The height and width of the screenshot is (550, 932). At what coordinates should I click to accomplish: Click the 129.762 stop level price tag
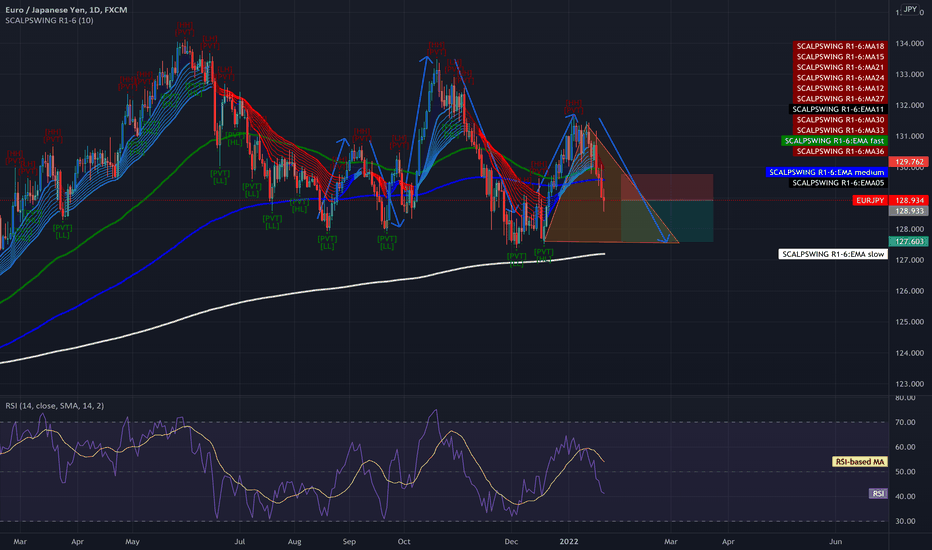point(908,162)
